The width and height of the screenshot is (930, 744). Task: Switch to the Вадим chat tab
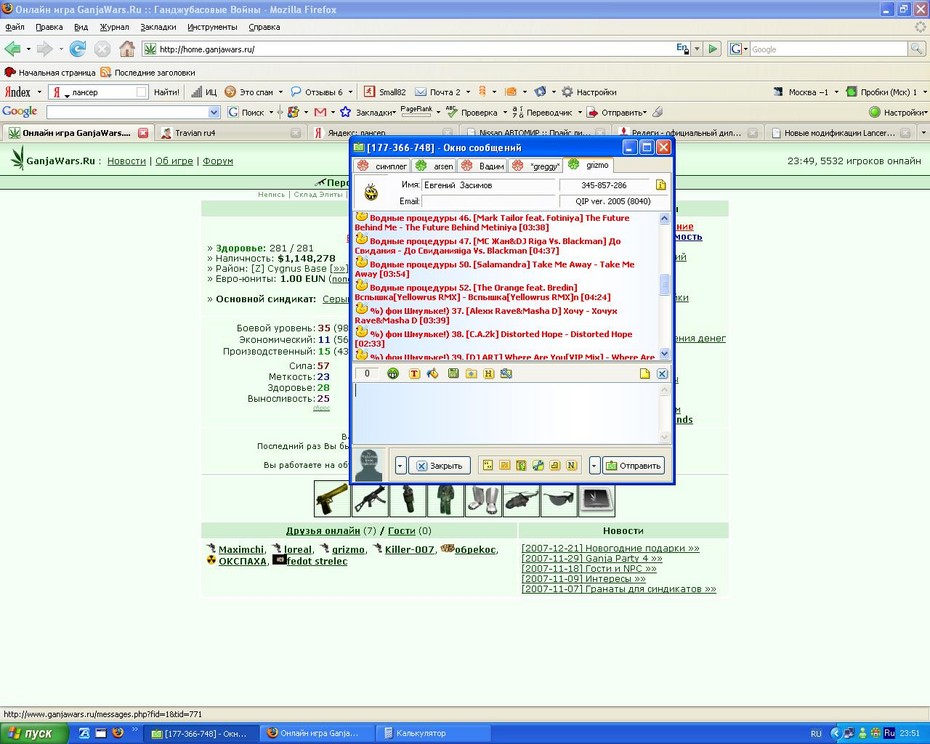[483, 166]
